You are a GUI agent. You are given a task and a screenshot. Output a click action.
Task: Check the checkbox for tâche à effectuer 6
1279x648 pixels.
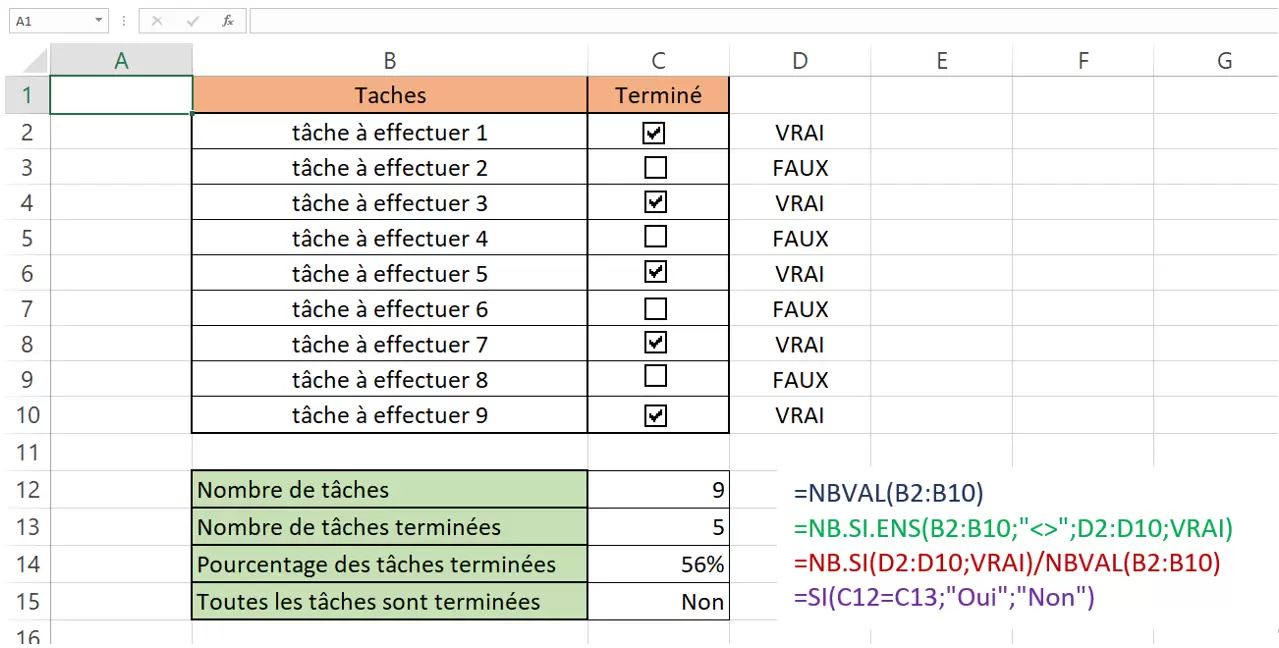point(655,308)
